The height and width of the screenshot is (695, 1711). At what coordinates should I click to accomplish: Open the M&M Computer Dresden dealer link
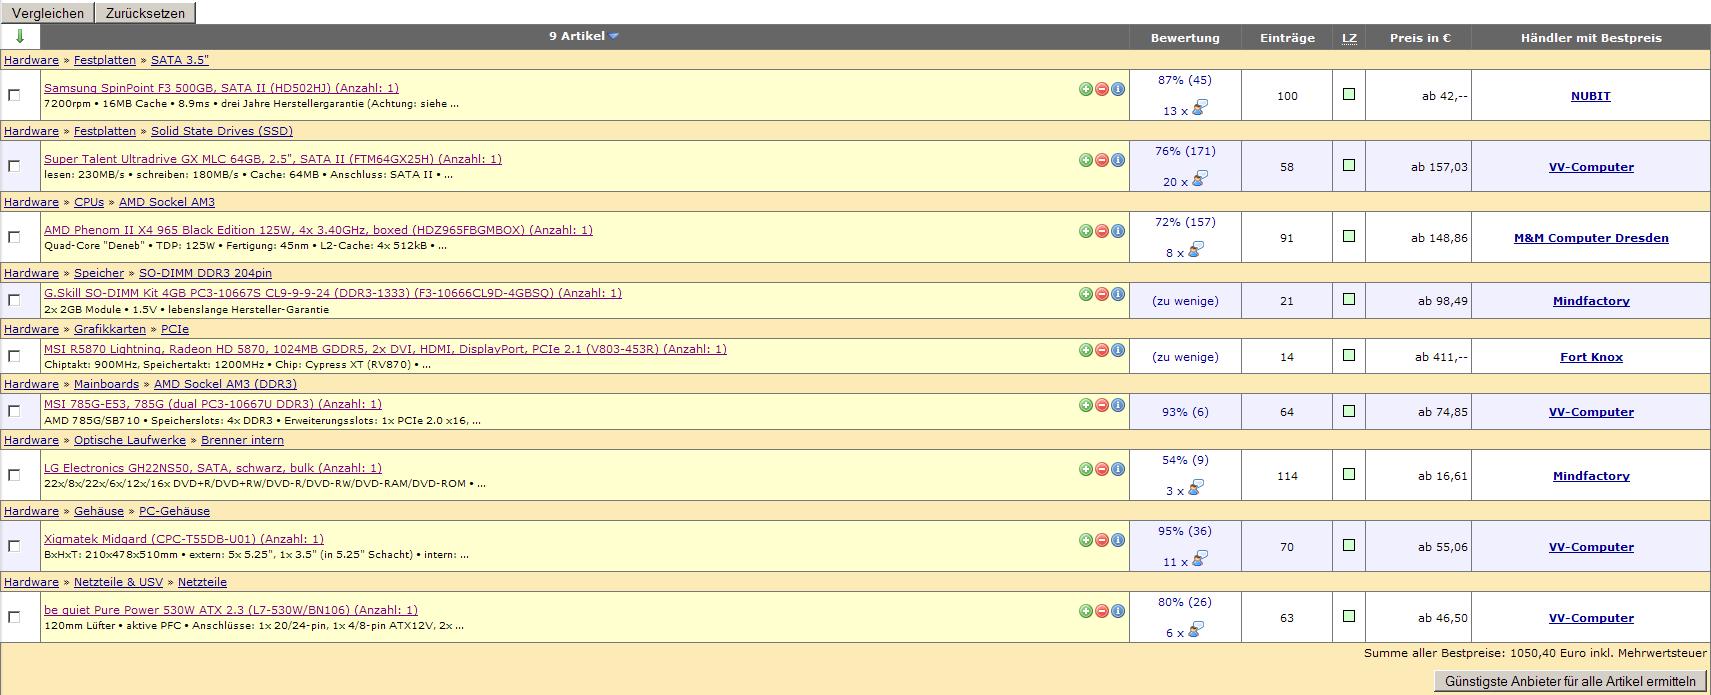[1591, 238]
